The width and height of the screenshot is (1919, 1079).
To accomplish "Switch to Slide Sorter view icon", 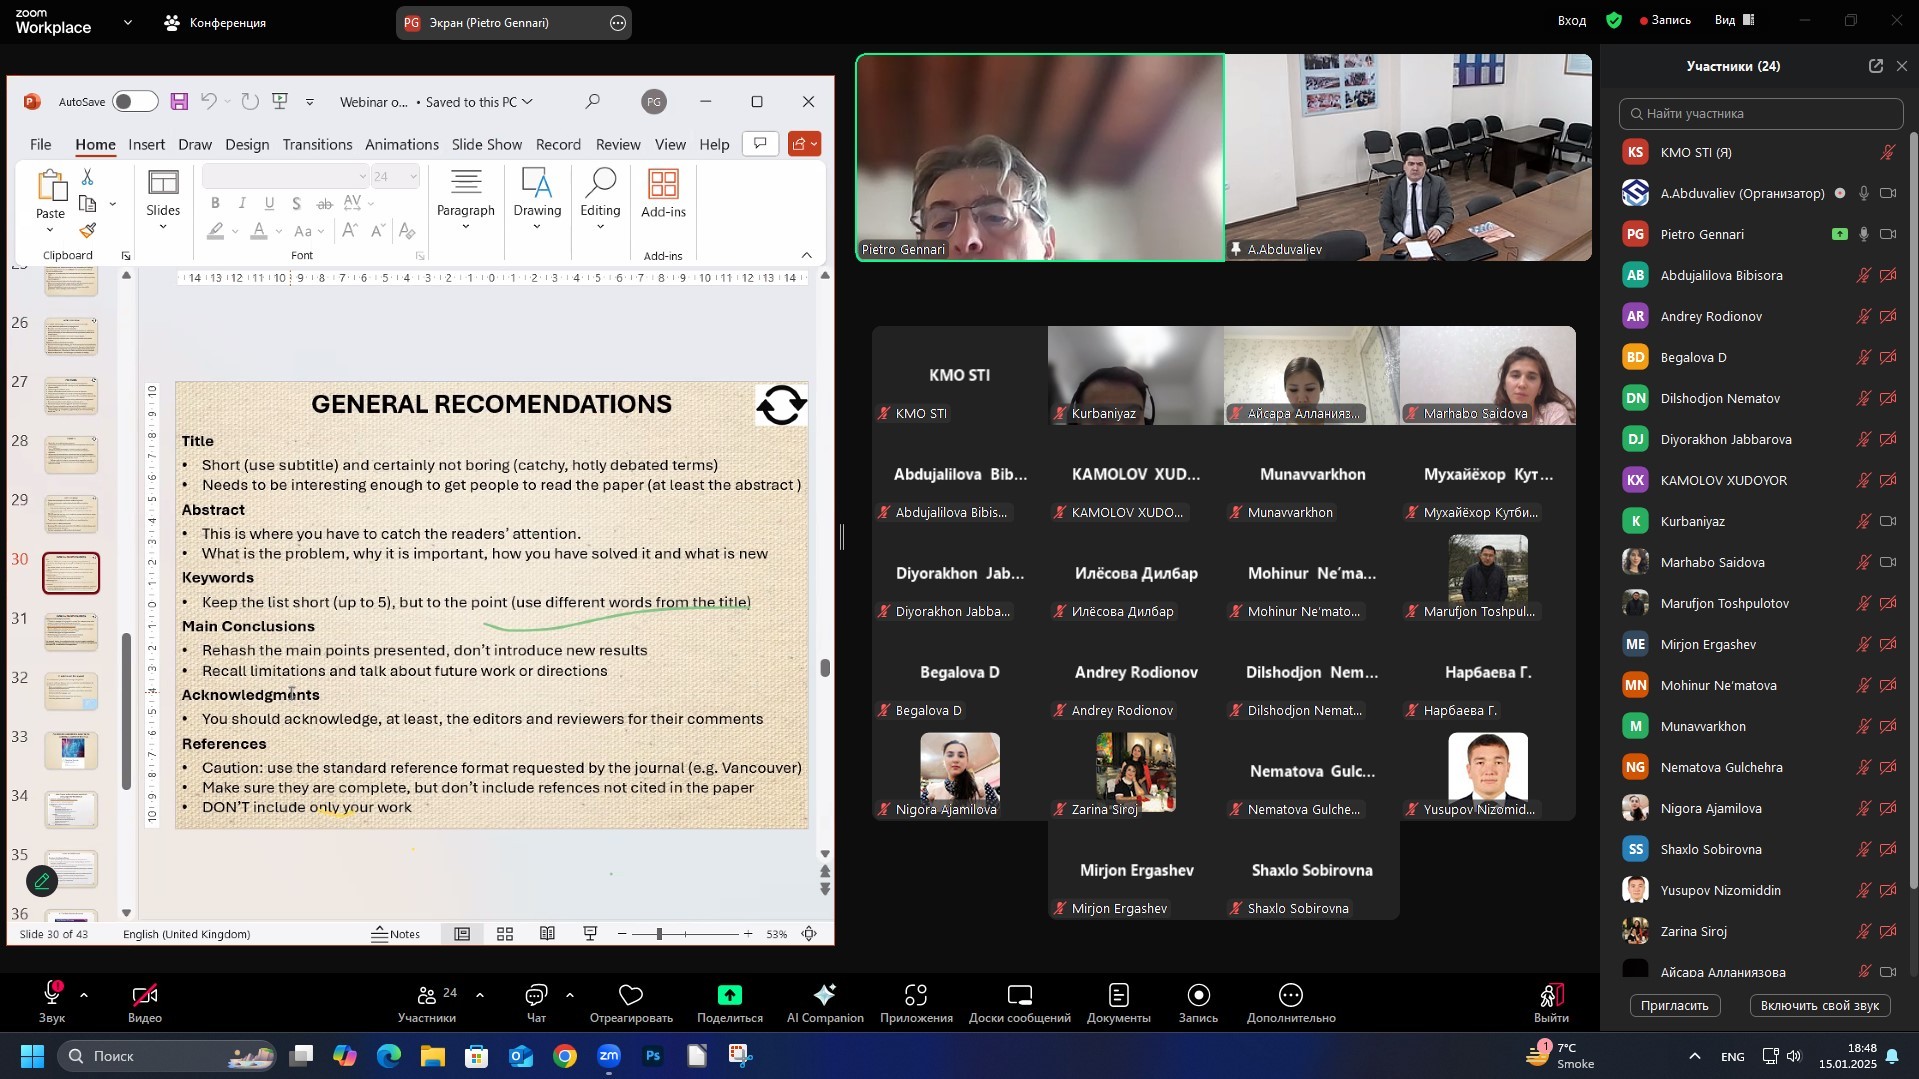I will (x=505, y=934).
